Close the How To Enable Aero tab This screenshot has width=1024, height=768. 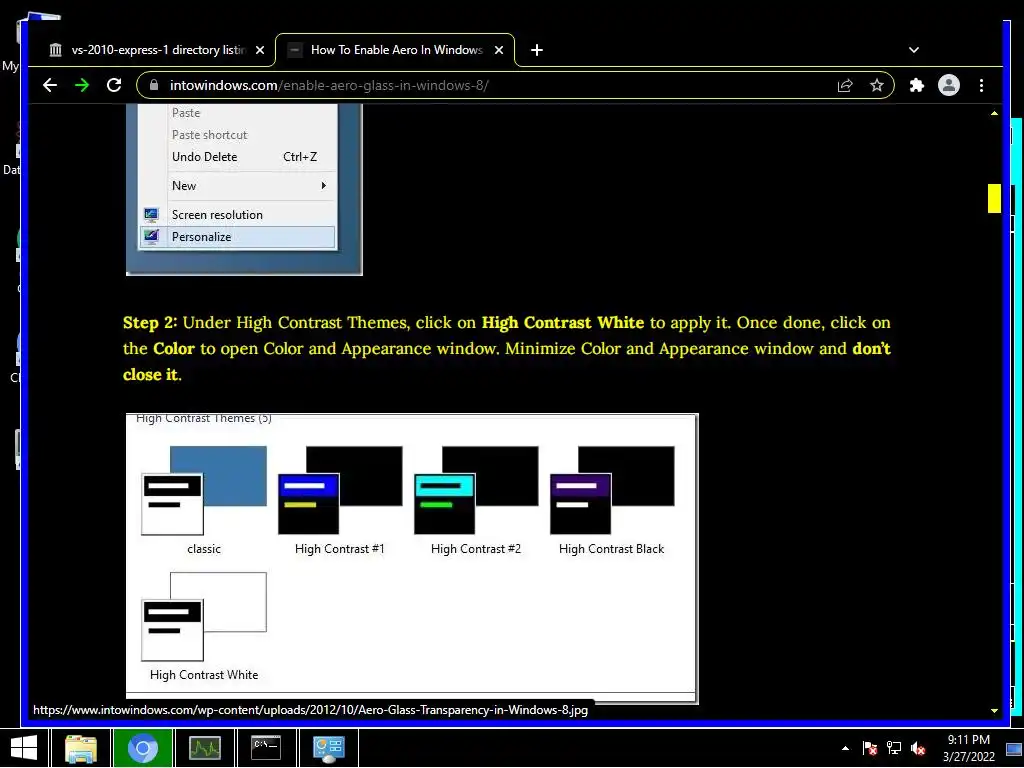(499, 50)
